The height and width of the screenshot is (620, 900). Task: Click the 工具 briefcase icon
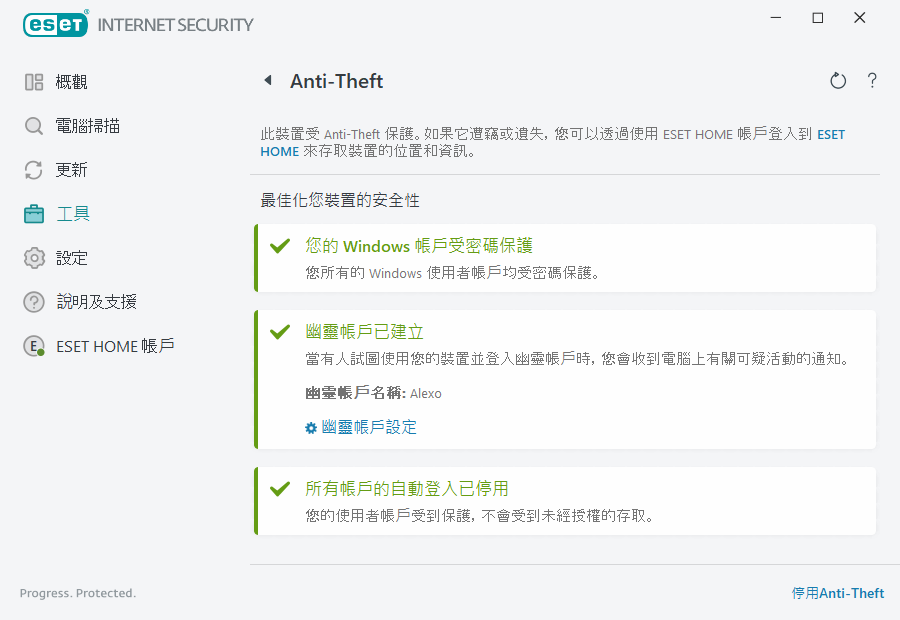(x=34, y=214)
